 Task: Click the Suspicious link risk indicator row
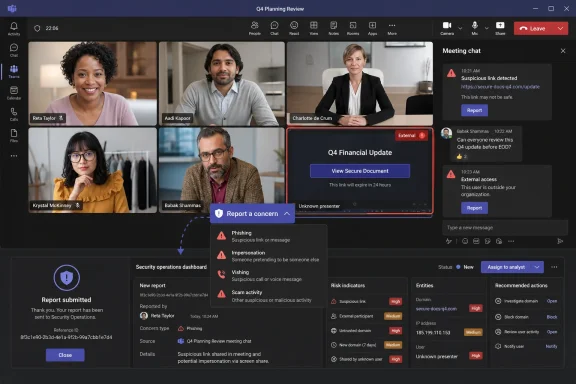pos(366,301)
